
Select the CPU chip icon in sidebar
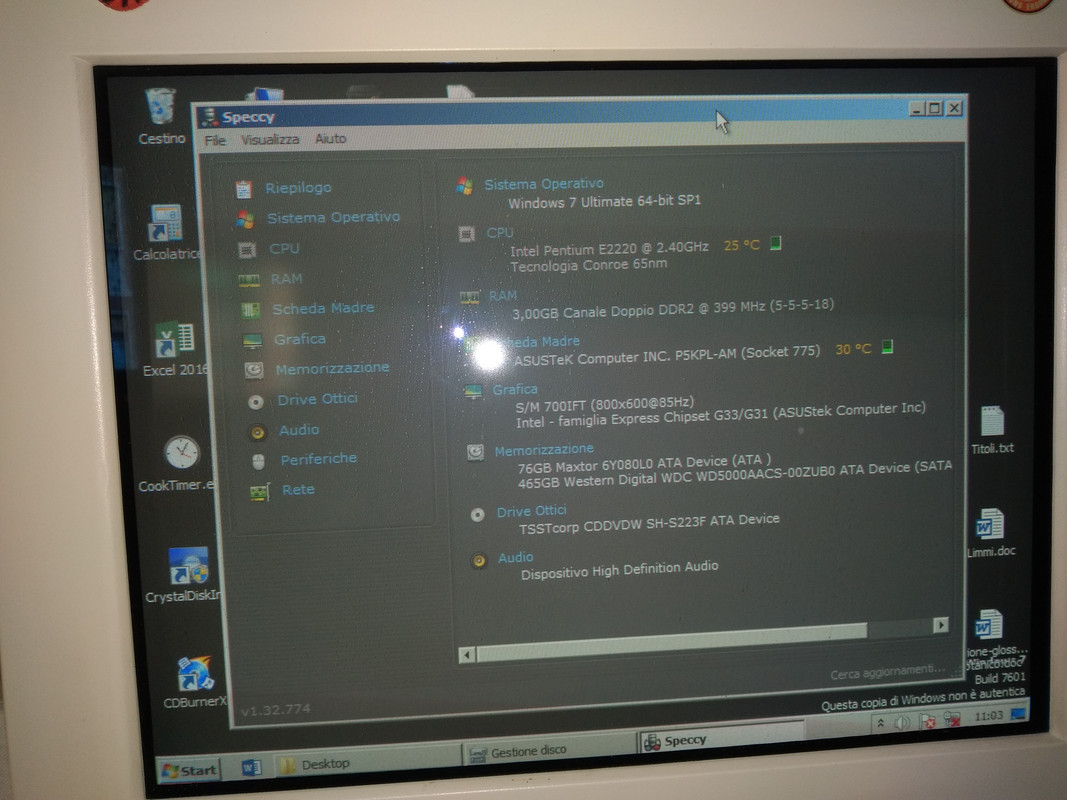coord(247,250)
